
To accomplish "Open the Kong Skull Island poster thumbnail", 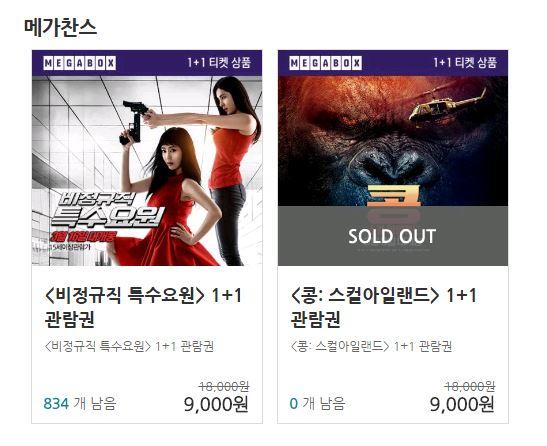I will 393,171.
